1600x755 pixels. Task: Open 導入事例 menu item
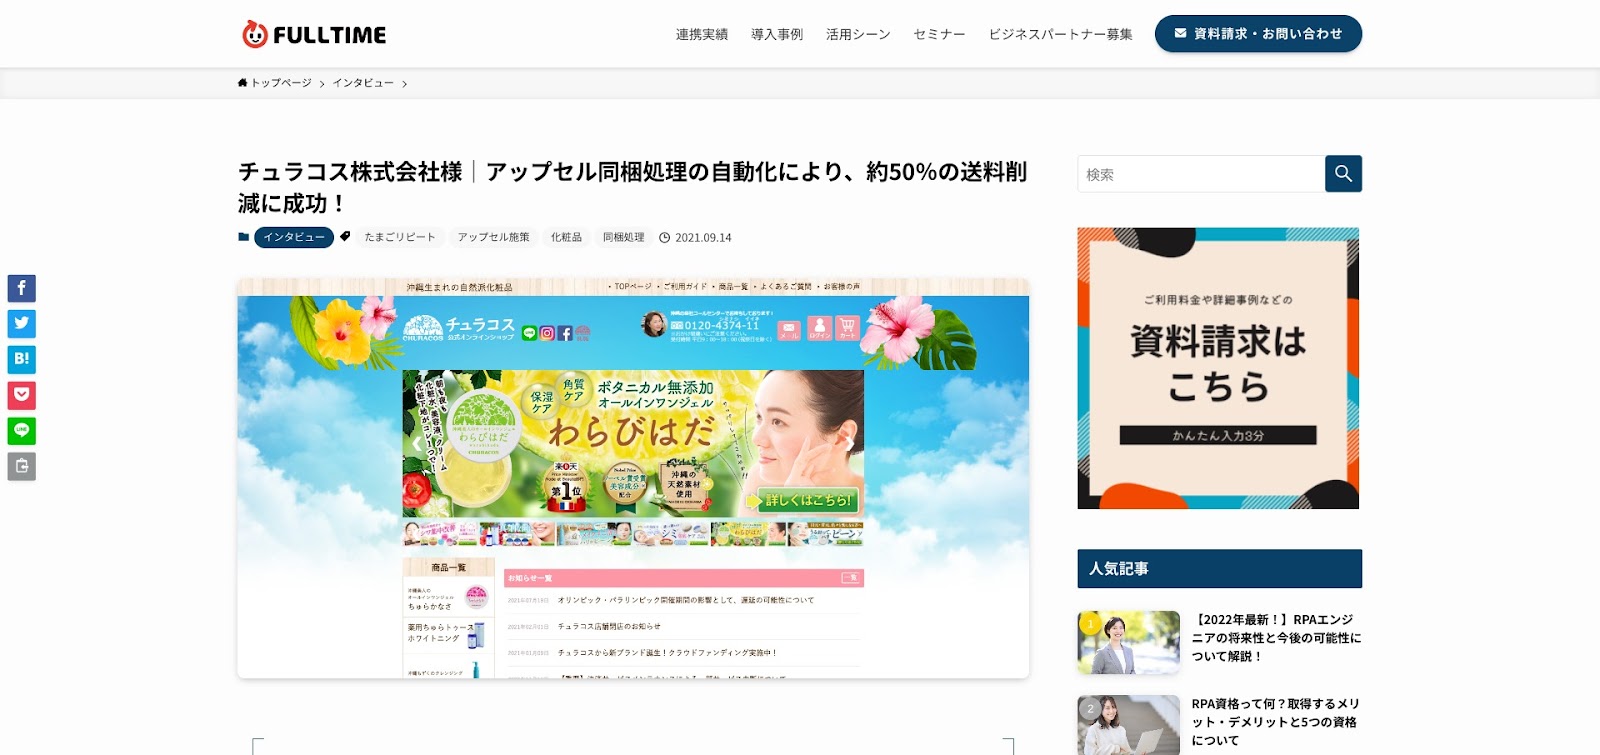click(777, 34)
